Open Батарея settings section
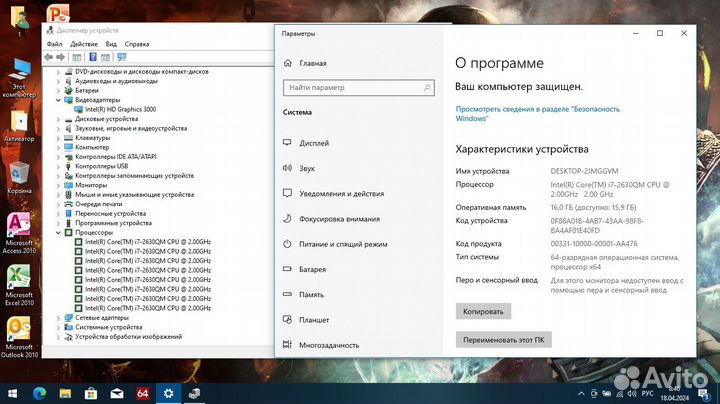 pos(312,269)
